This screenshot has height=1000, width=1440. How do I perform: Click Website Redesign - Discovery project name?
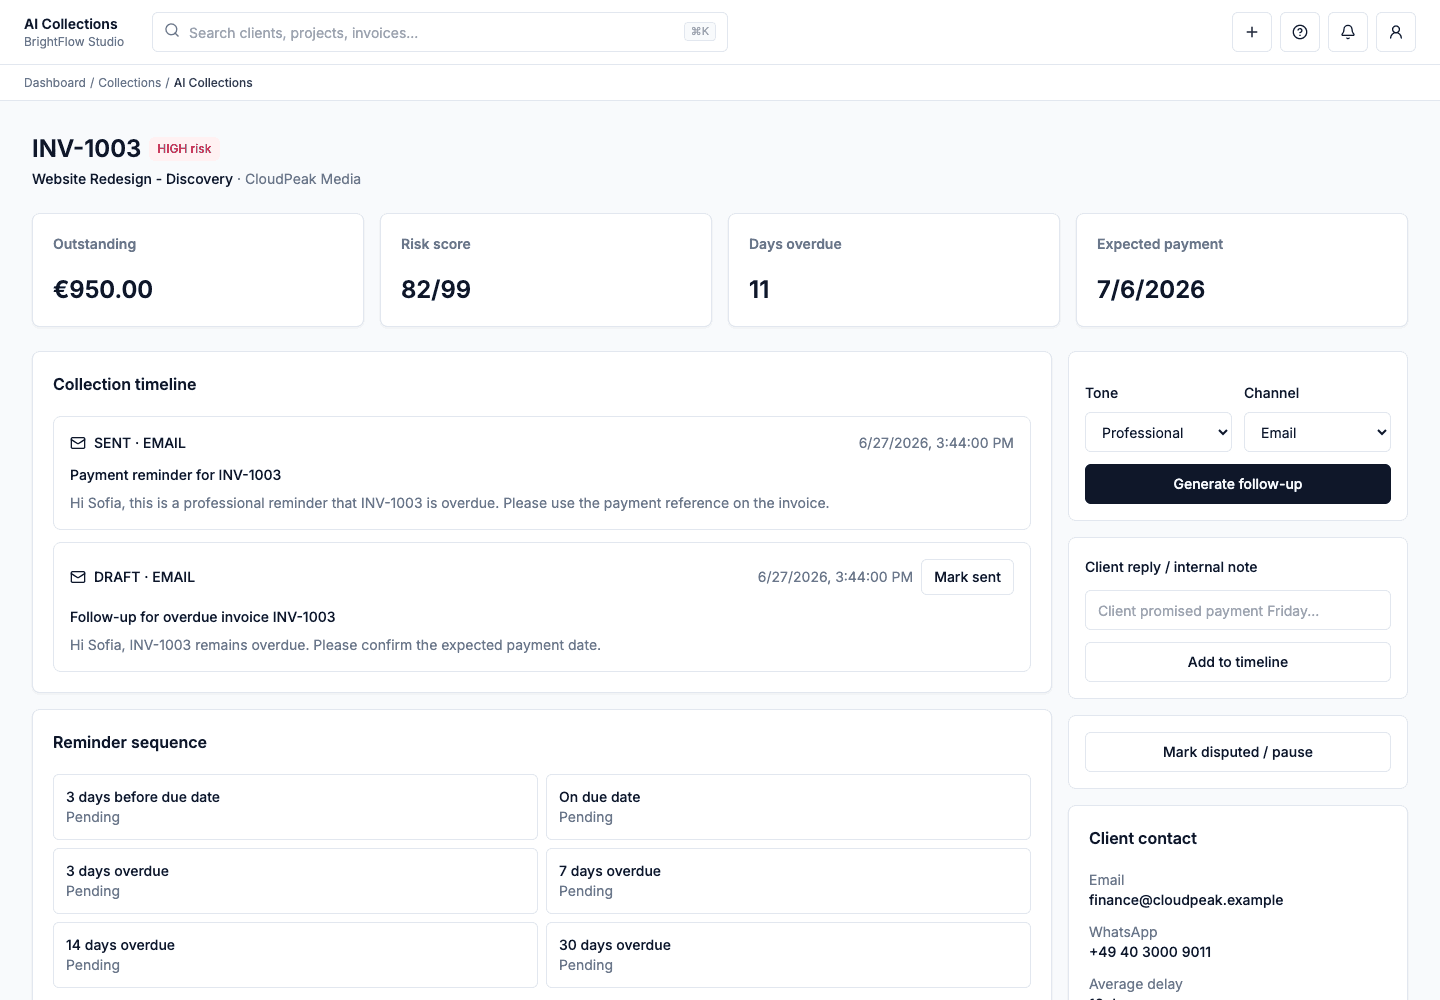coord(132,179)
